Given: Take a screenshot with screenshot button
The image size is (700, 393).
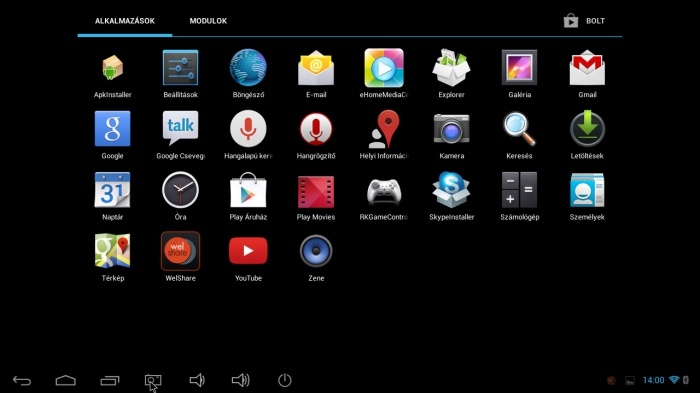Looking at the screenshot, I should [153, 380].
